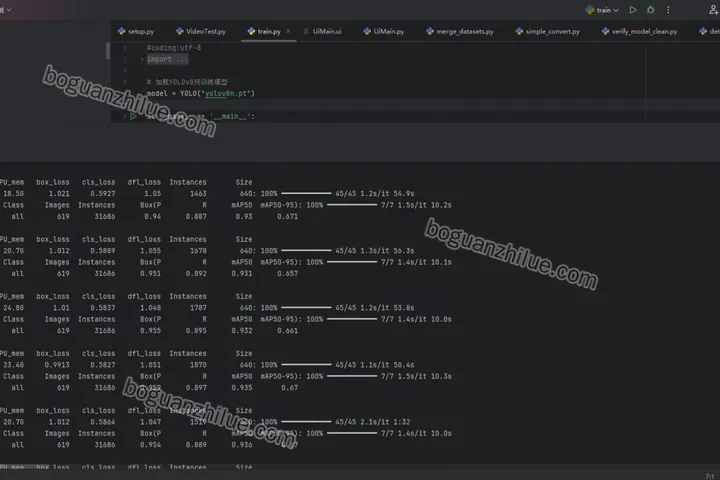Click the recall value 0.897
The width and height of the screenshot is (720, 480).
pos(196,388)
